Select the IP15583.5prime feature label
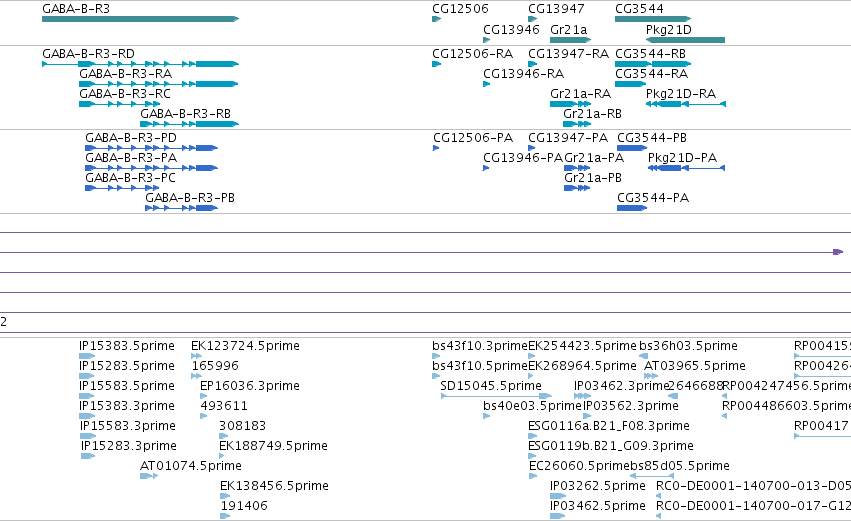Screen dimensions: 851x521 coord(127,386)
